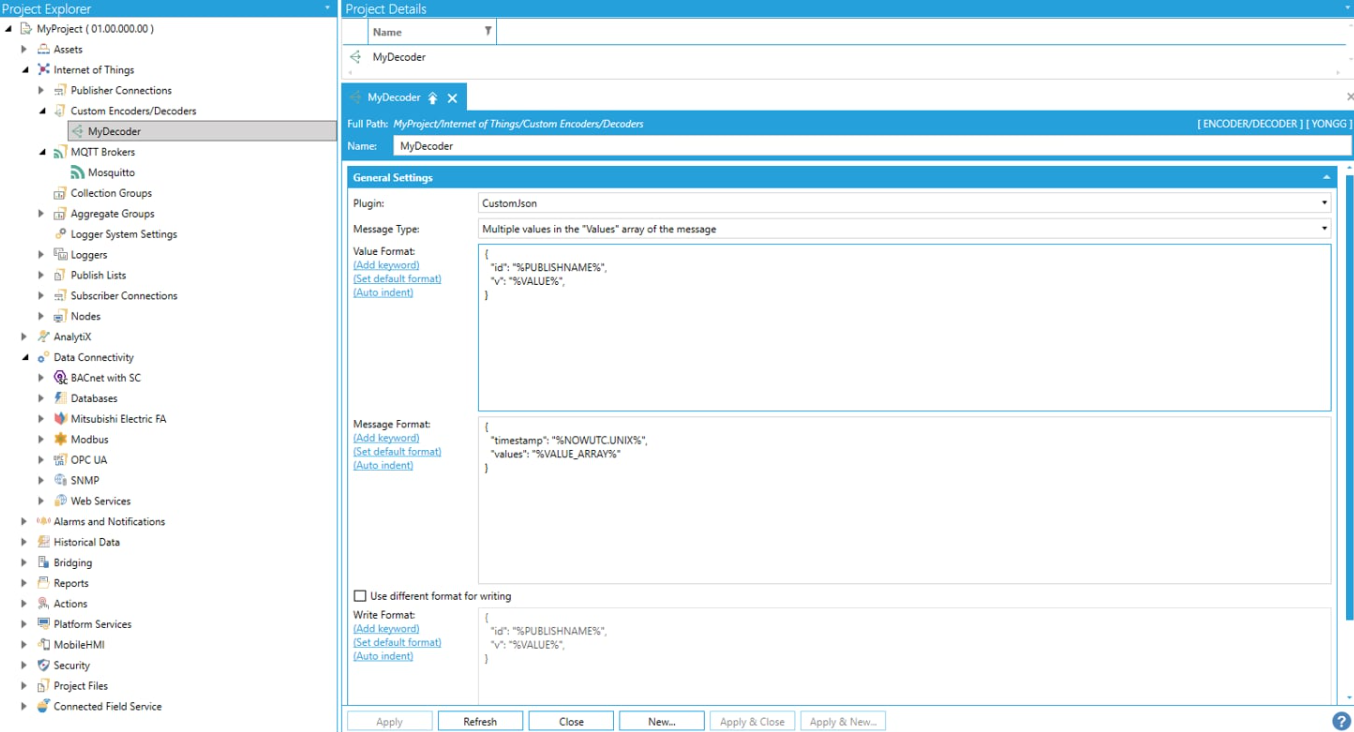Select the Subscriber Connections tree item
The image size is (1354, 732).
click(124, 296)
